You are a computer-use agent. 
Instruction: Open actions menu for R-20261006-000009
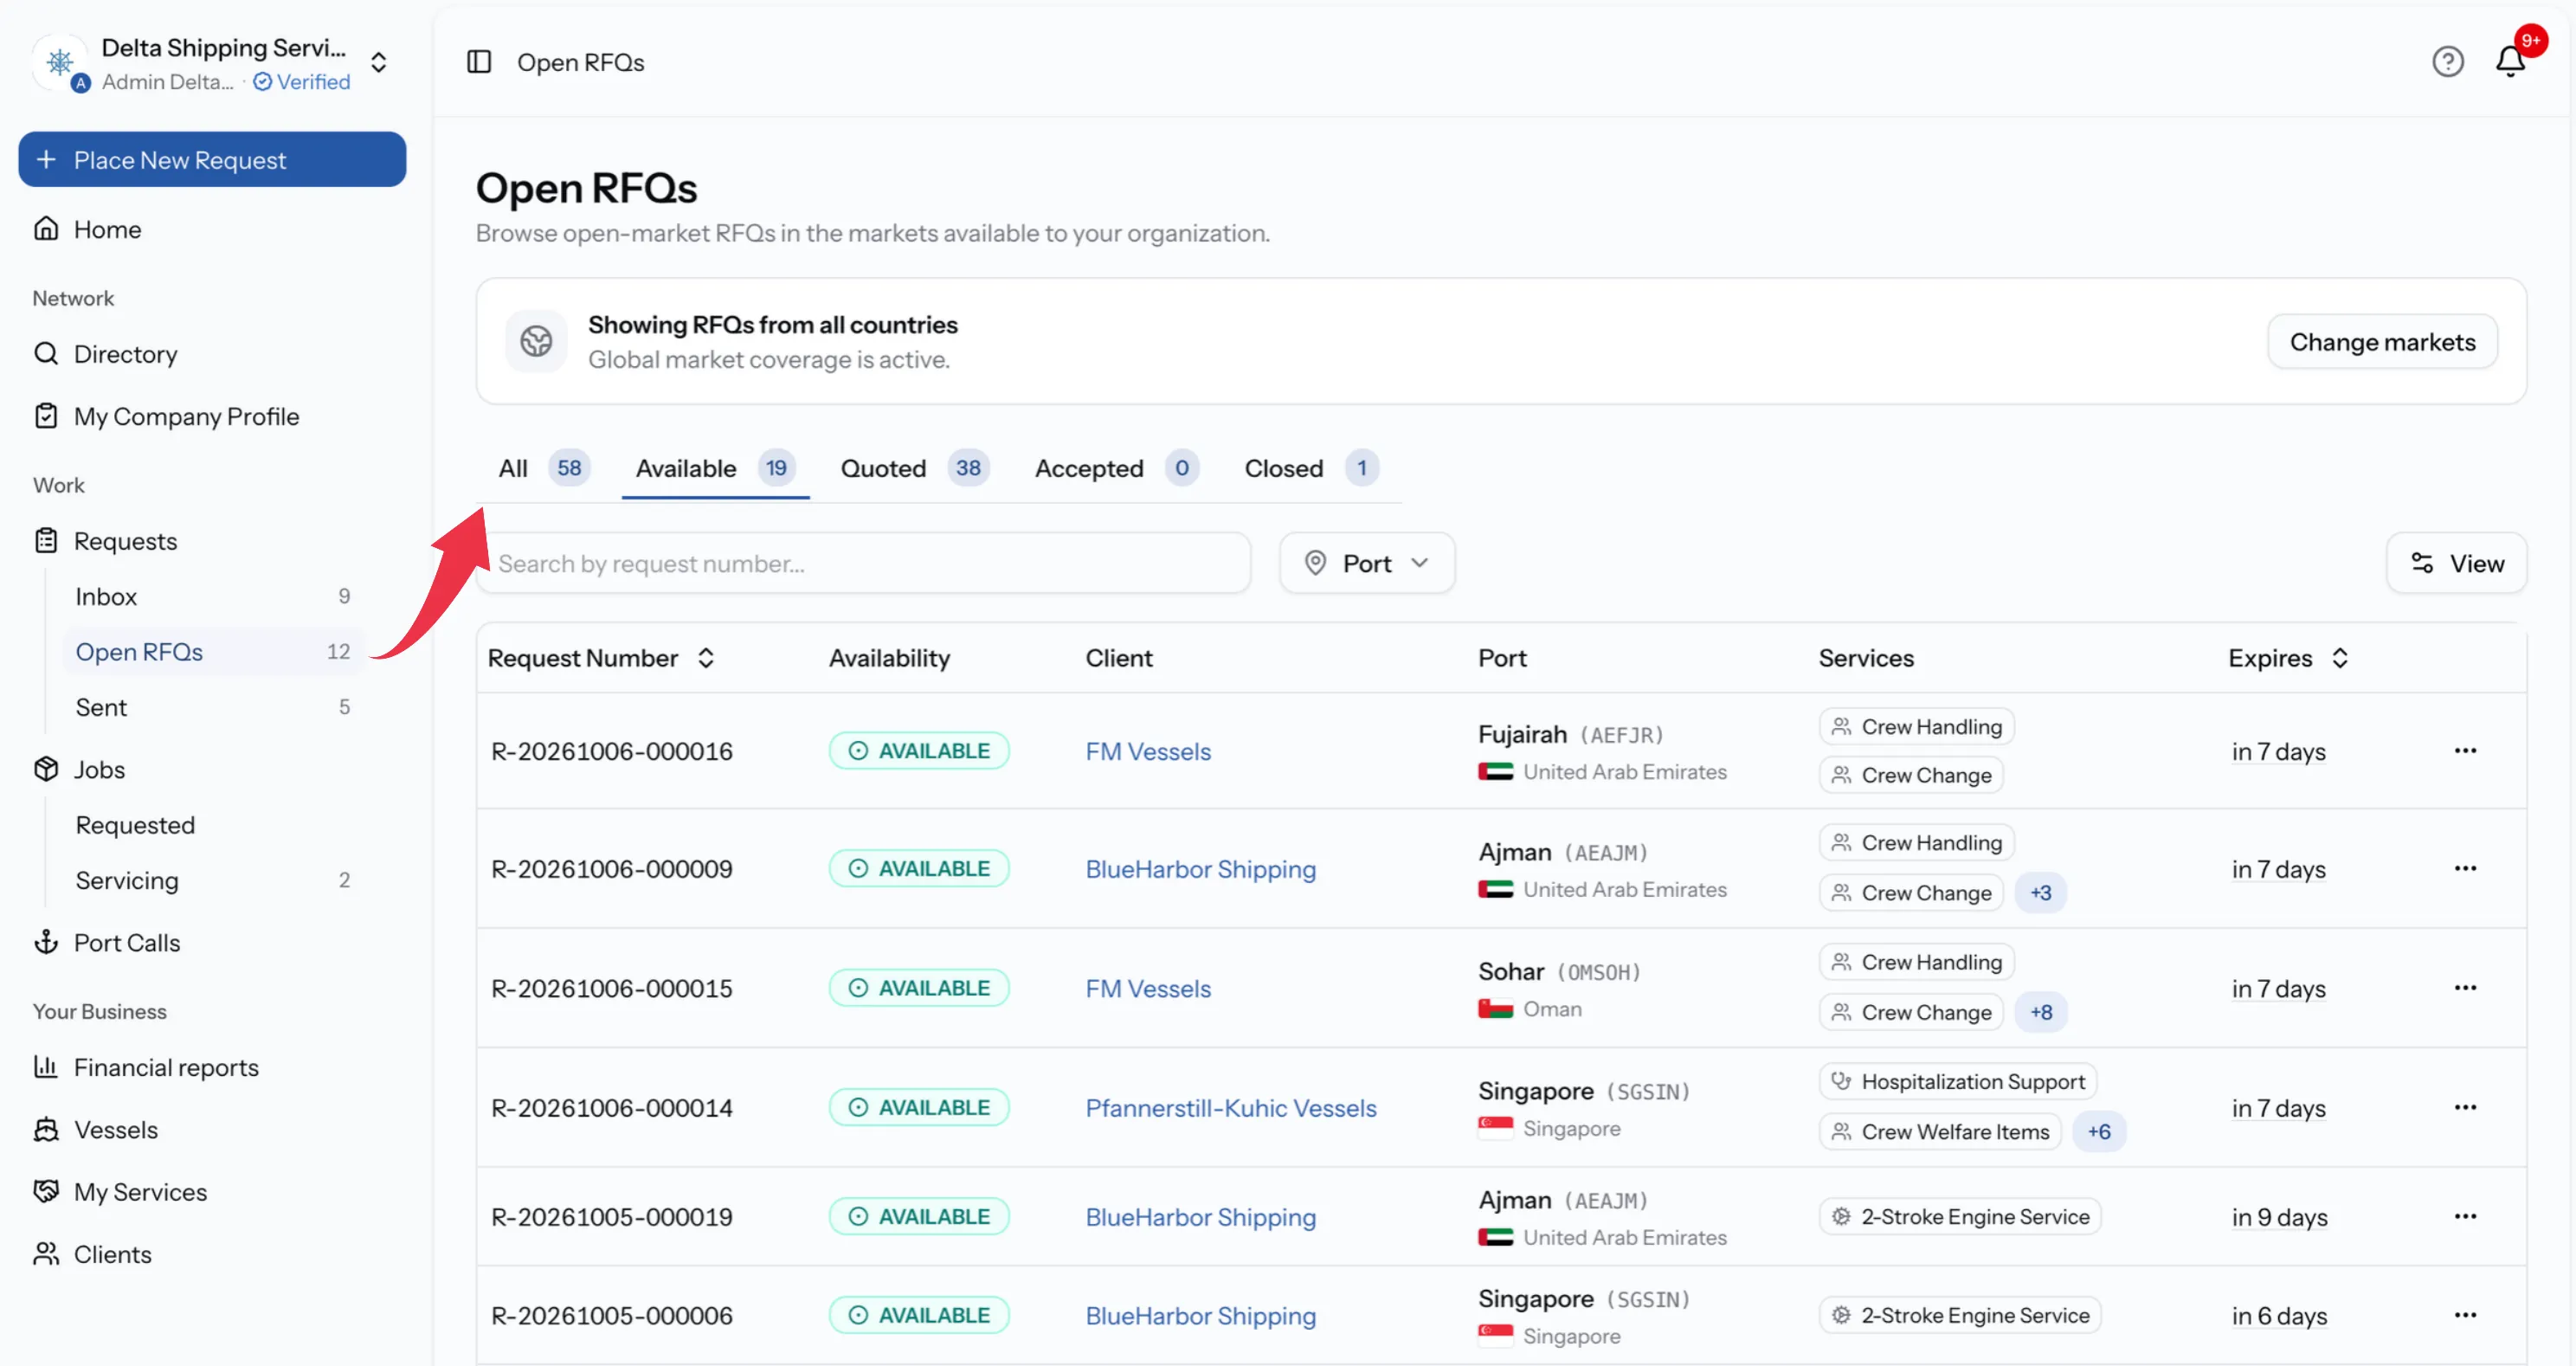2465,868
